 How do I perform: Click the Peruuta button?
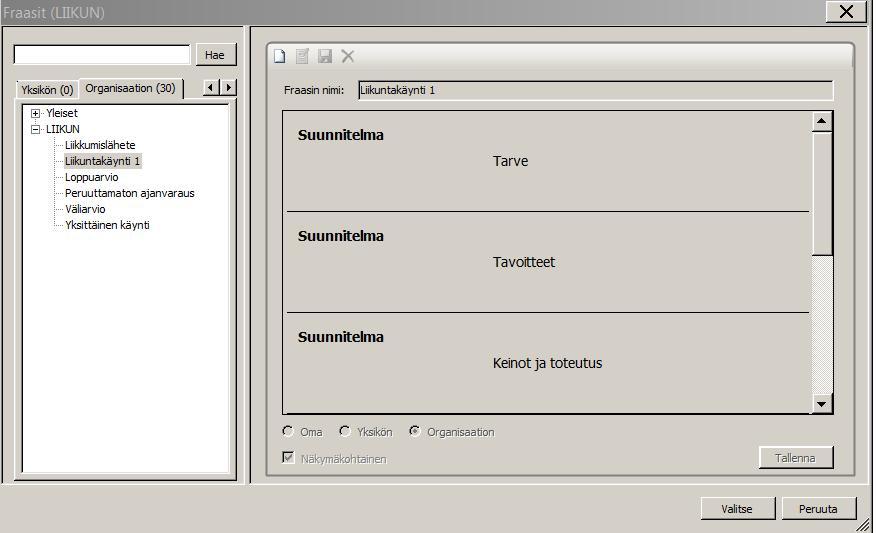(x=818, y=509)
